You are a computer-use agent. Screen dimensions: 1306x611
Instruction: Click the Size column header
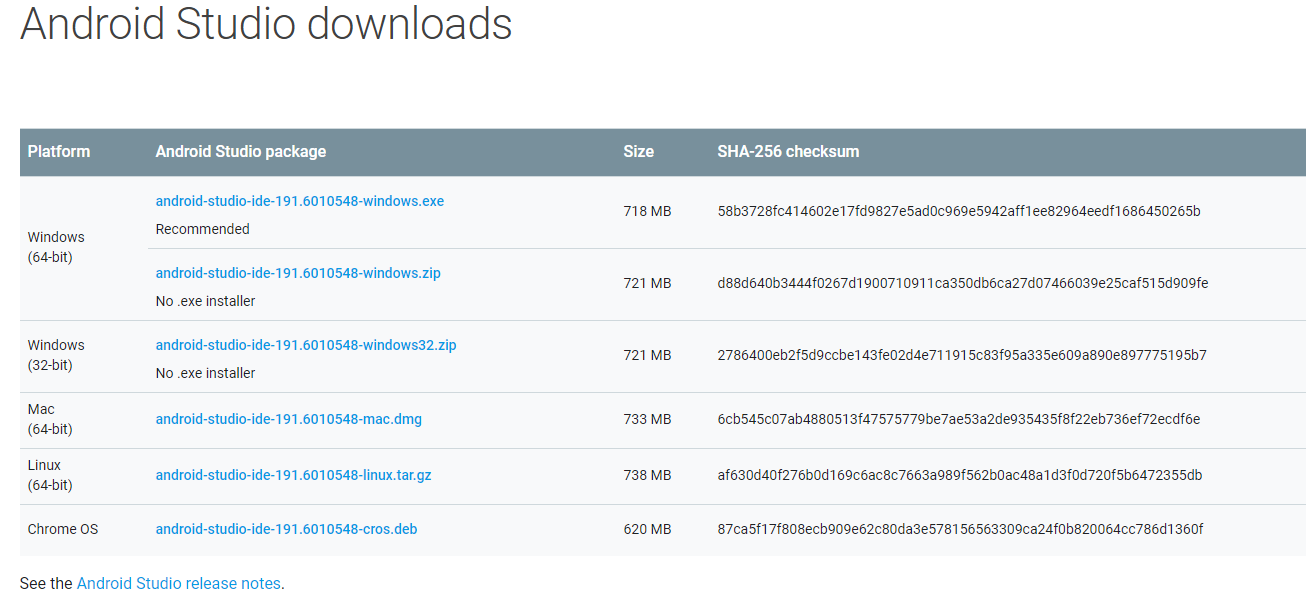click(637, 151)
